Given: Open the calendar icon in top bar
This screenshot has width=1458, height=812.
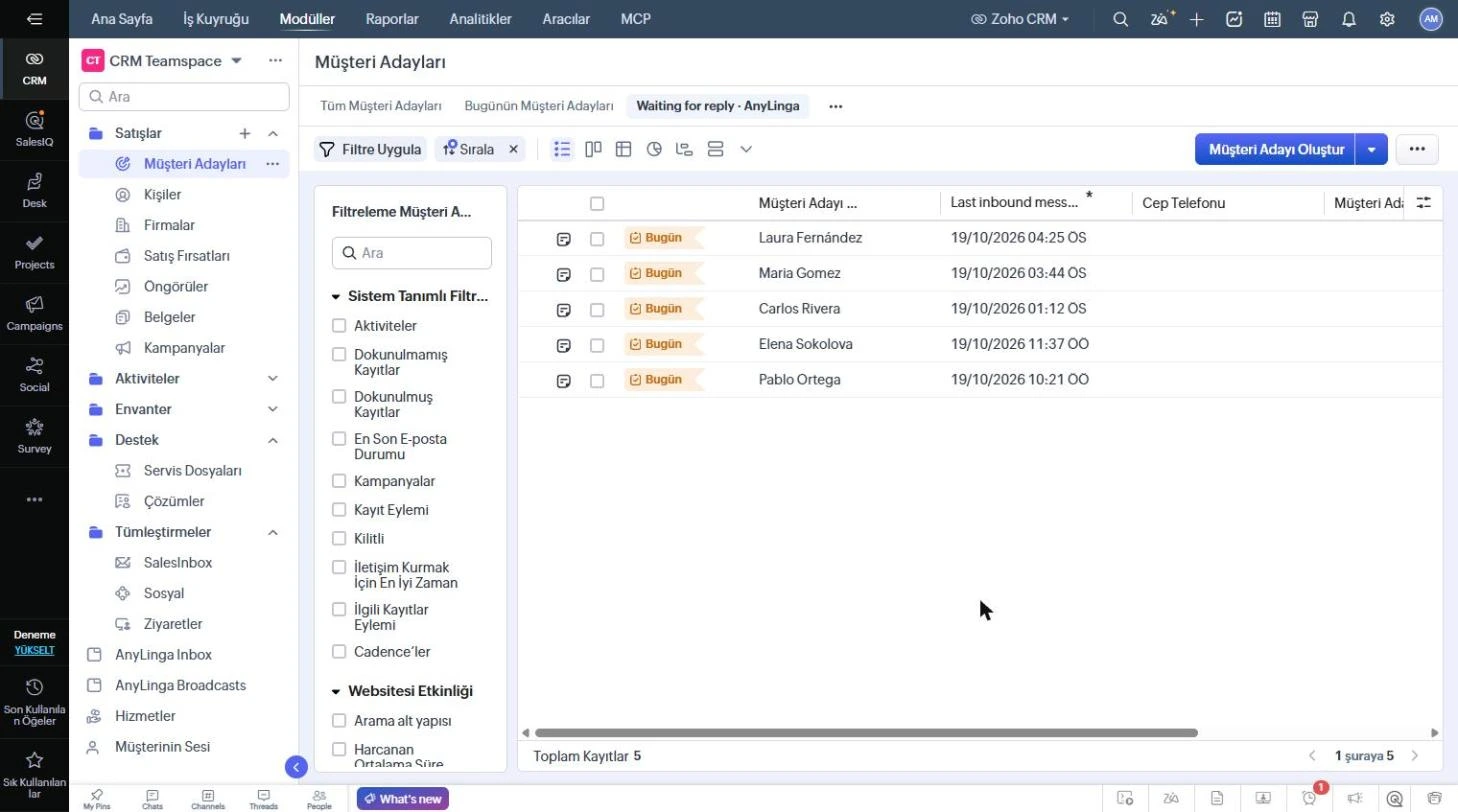Looking at the screenshot, I should coord(1272,19).
